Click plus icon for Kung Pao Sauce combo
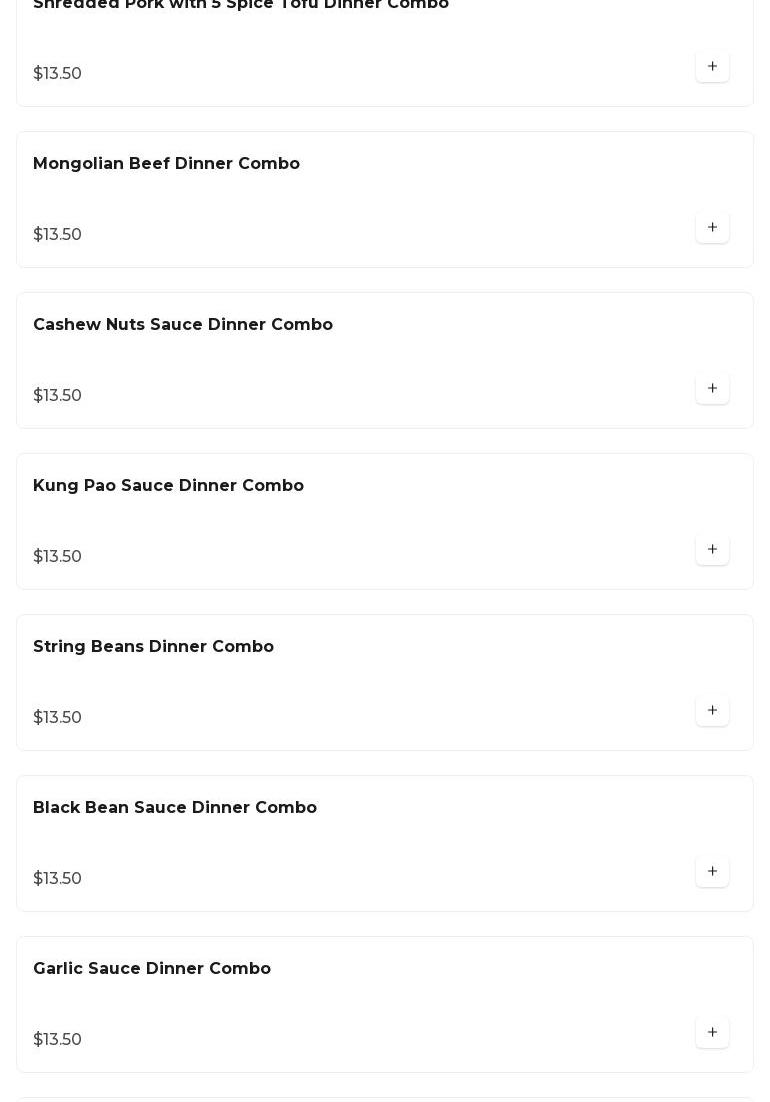 coord(712,550)
